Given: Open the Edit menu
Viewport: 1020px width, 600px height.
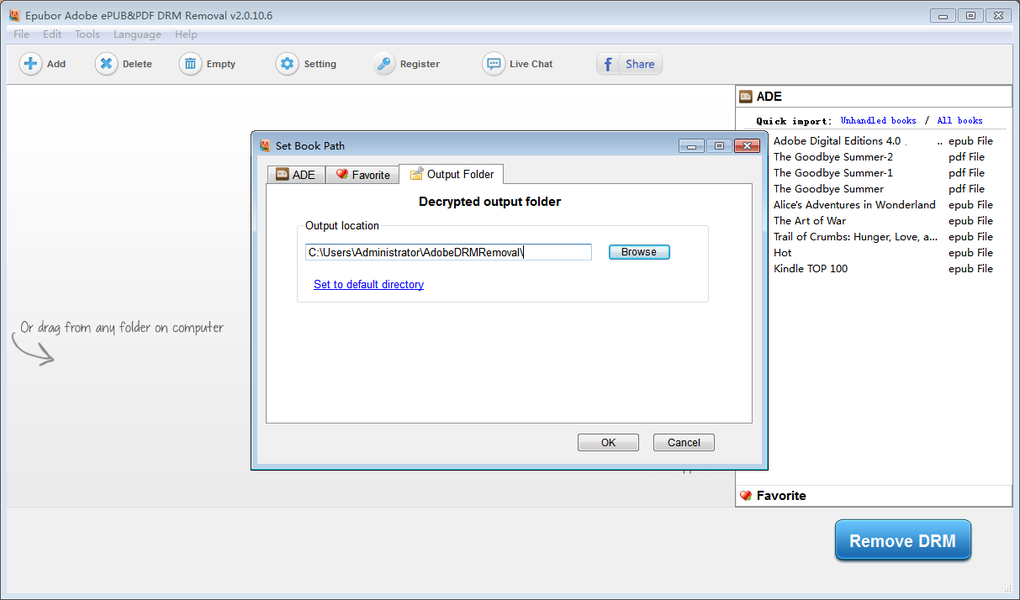Looking at the screenshot, I should coord(52,34).
